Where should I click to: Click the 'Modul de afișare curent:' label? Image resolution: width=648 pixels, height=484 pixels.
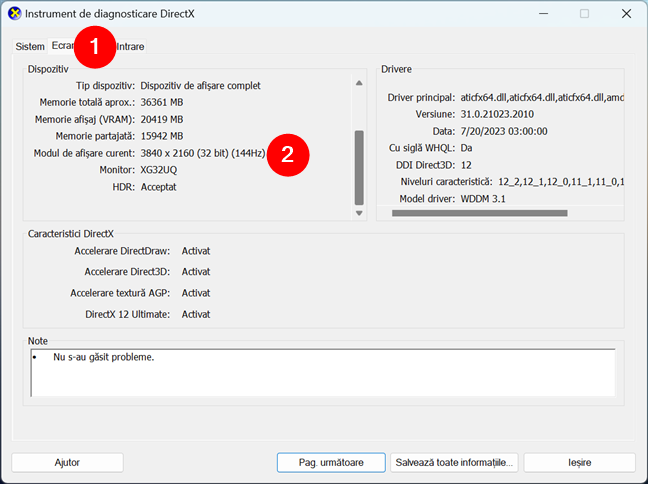coord(84,153)
